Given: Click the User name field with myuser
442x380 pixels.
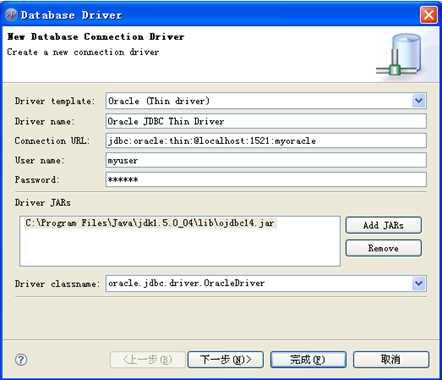Looking at the screenshot, I should coord(266,160).
